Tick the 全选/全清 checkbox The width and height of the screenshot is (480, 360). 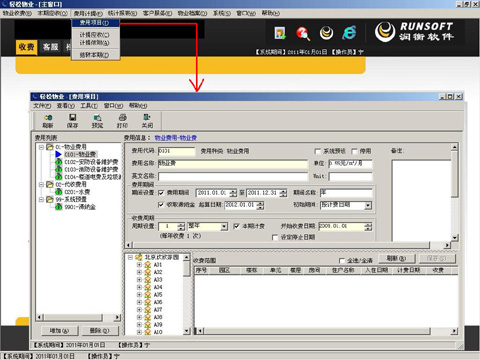point(342,261)
